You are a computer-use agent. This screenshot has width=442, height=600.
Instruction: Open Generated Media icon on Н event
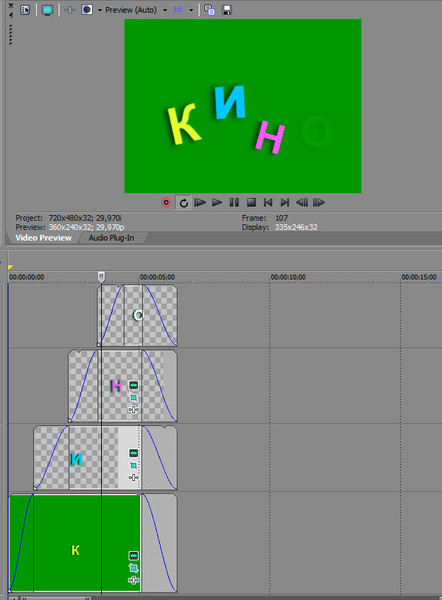pos(133,385)
